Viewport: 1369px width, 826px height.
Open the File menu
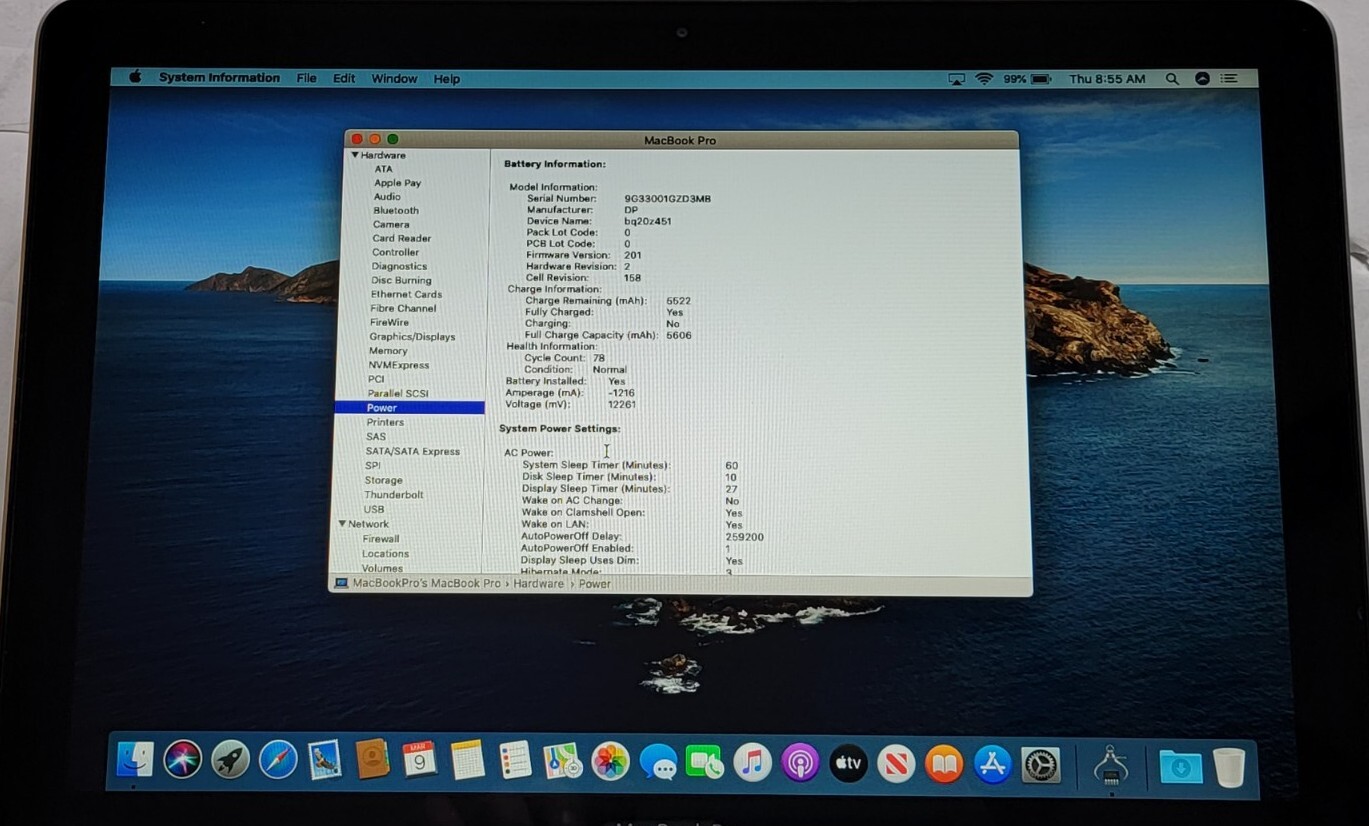tap(306, 78)
